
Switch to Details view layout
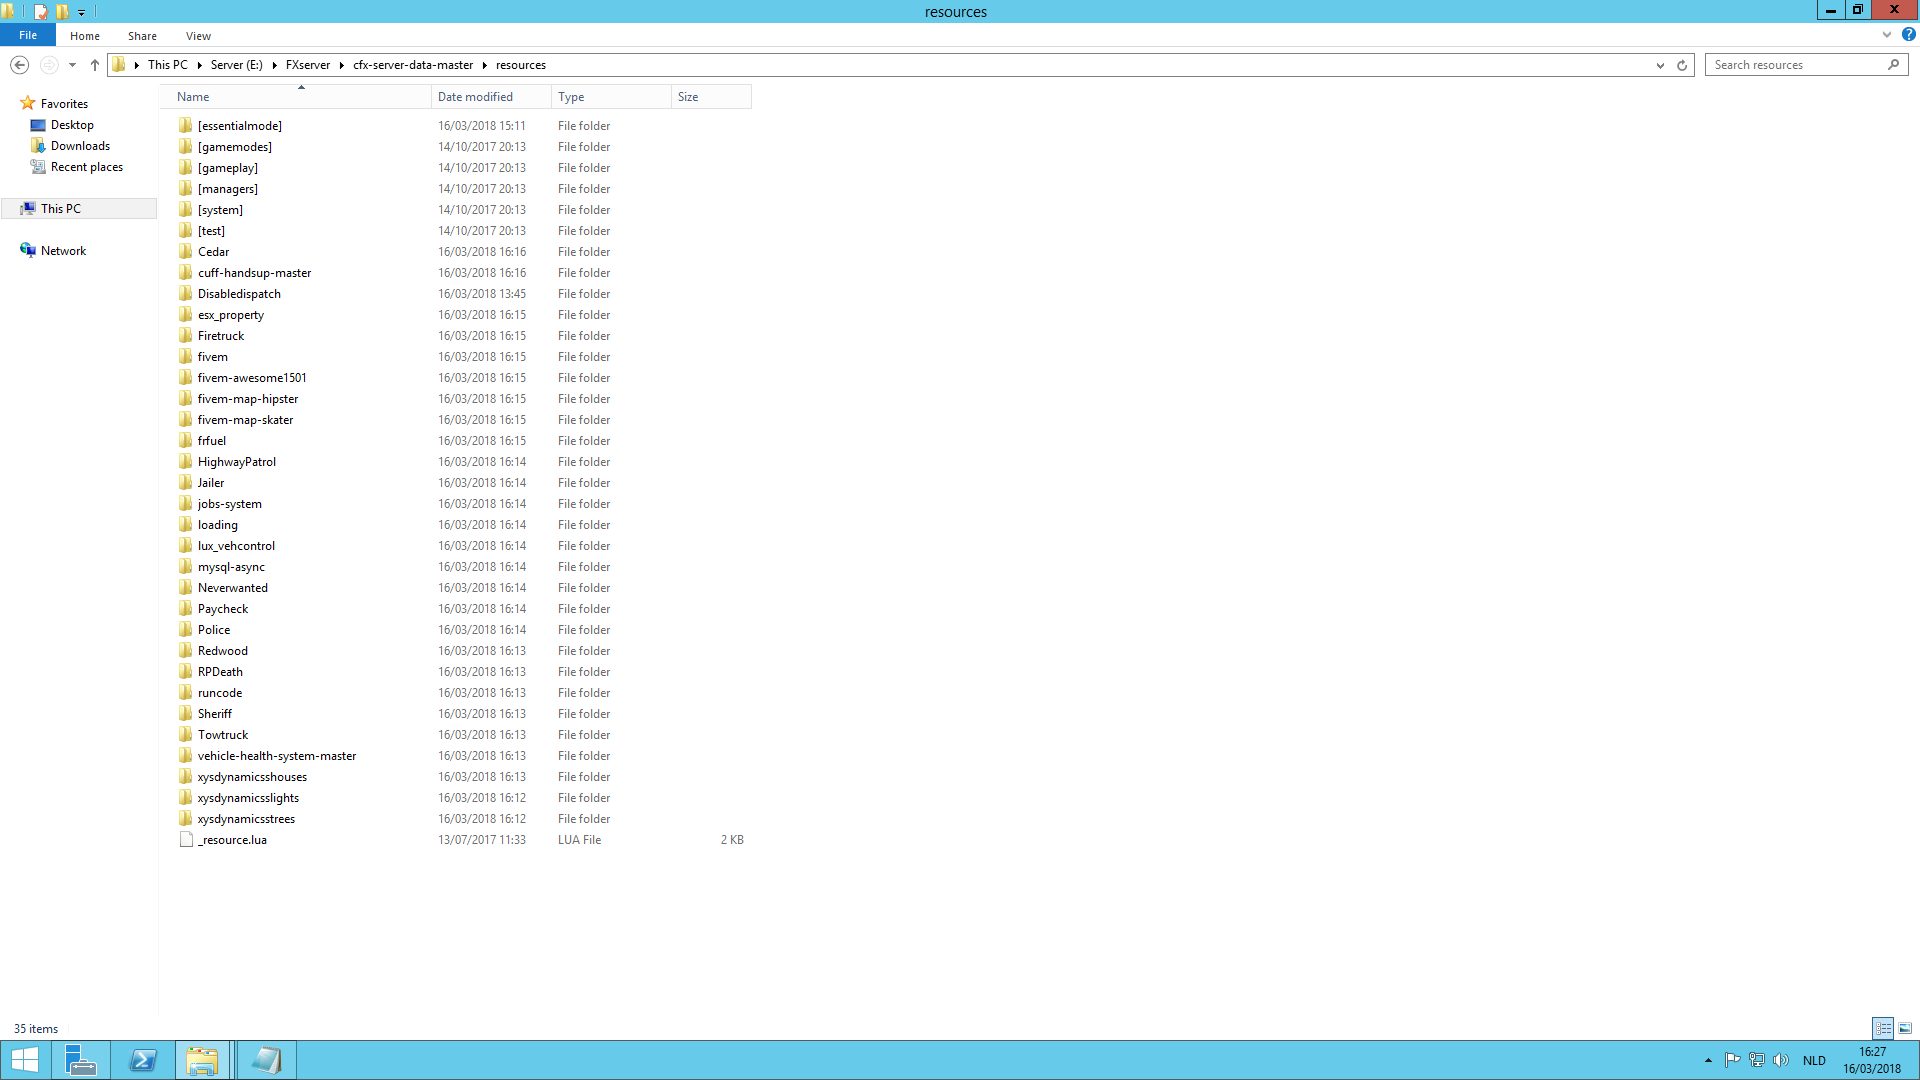click(1883, 1028)
